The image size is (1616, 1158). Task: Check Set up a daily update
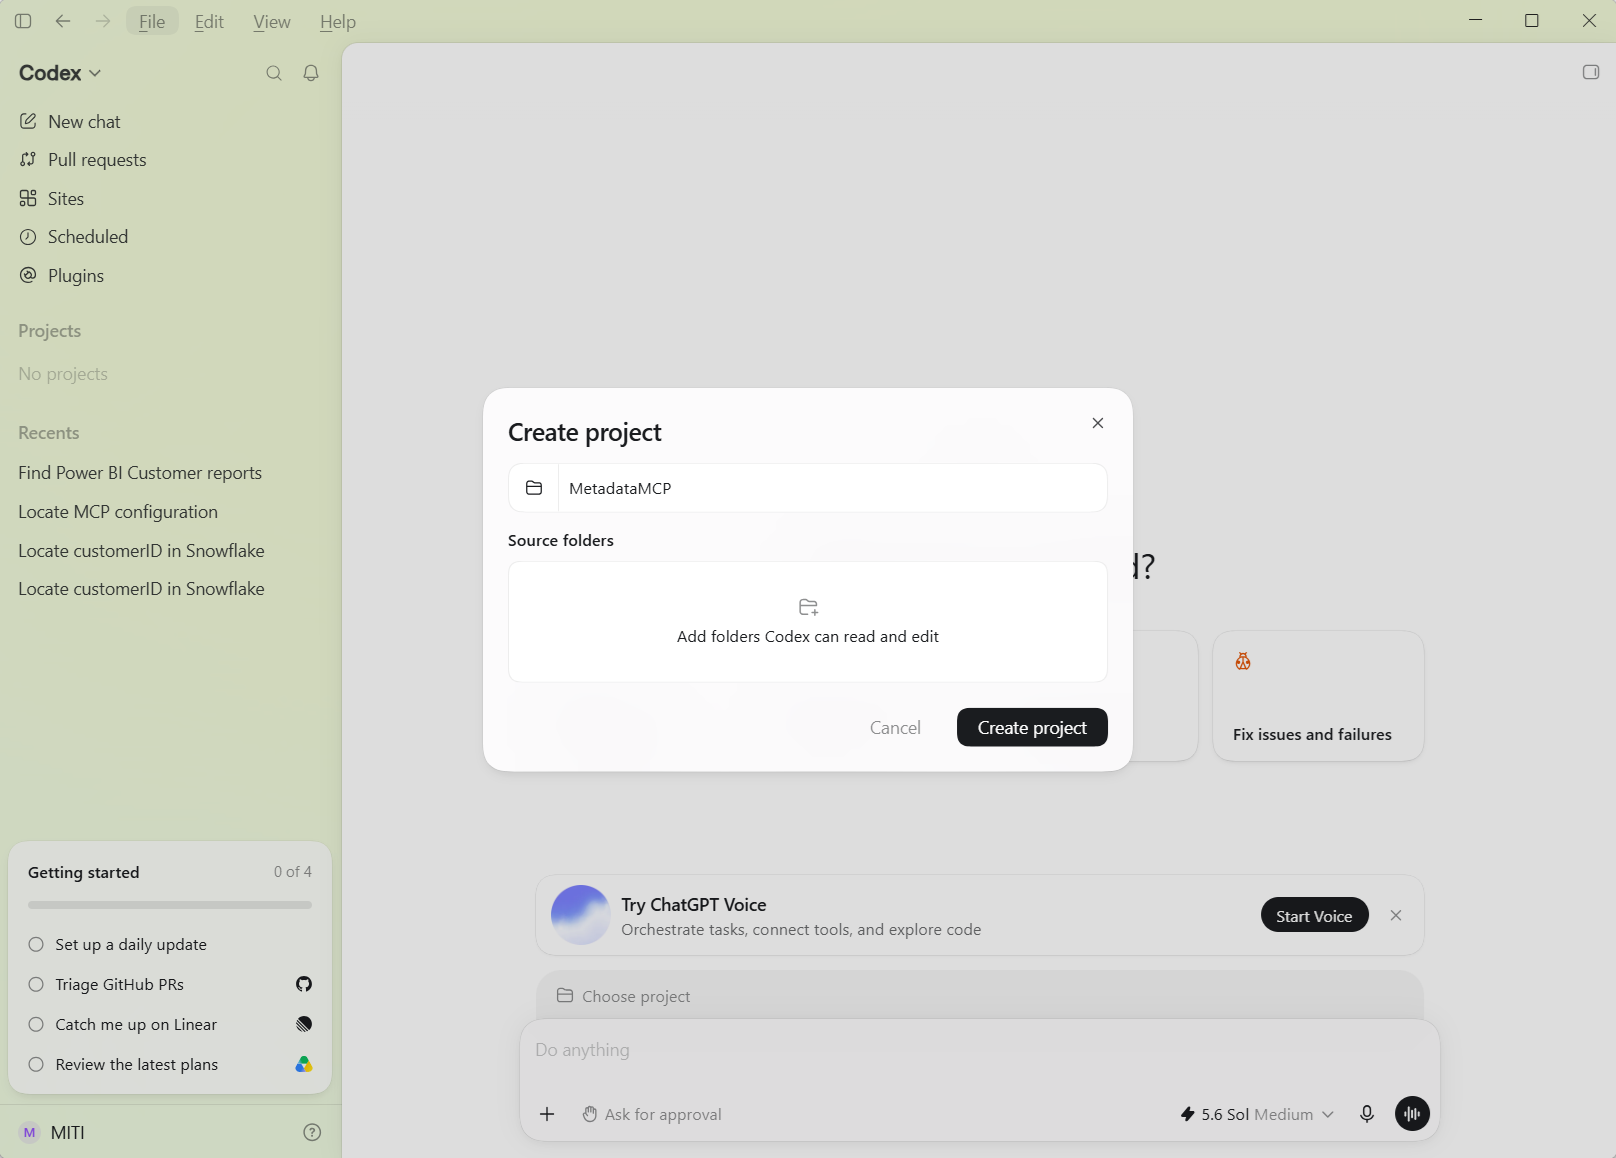[36, 944]
